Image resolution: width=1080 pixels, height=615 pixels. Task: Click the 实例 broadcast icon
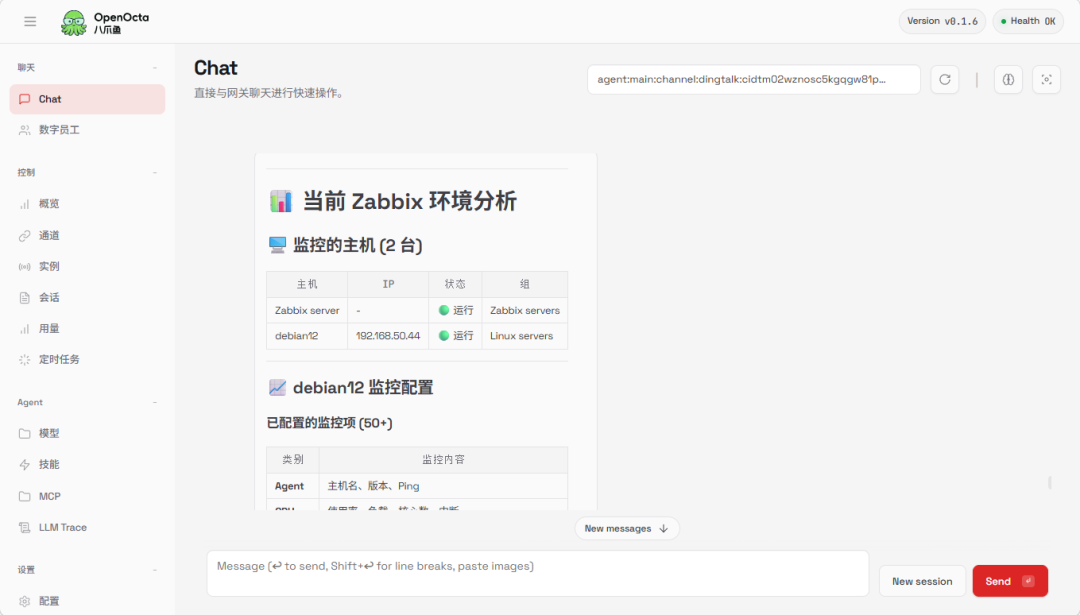coord(25,267)
